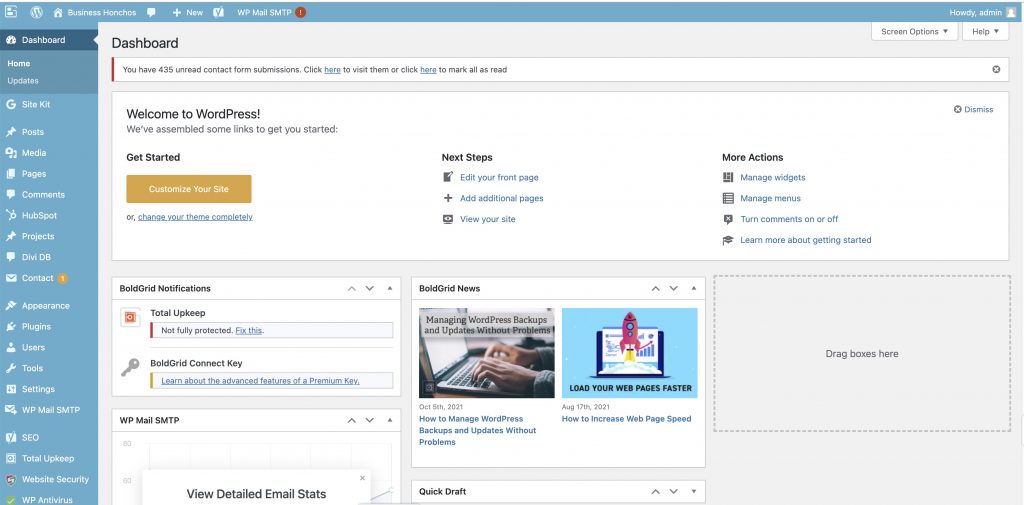Viewport: 1024px width, 505px height.
Task: Click the Plugins plug icon
Action: point(11,327)
